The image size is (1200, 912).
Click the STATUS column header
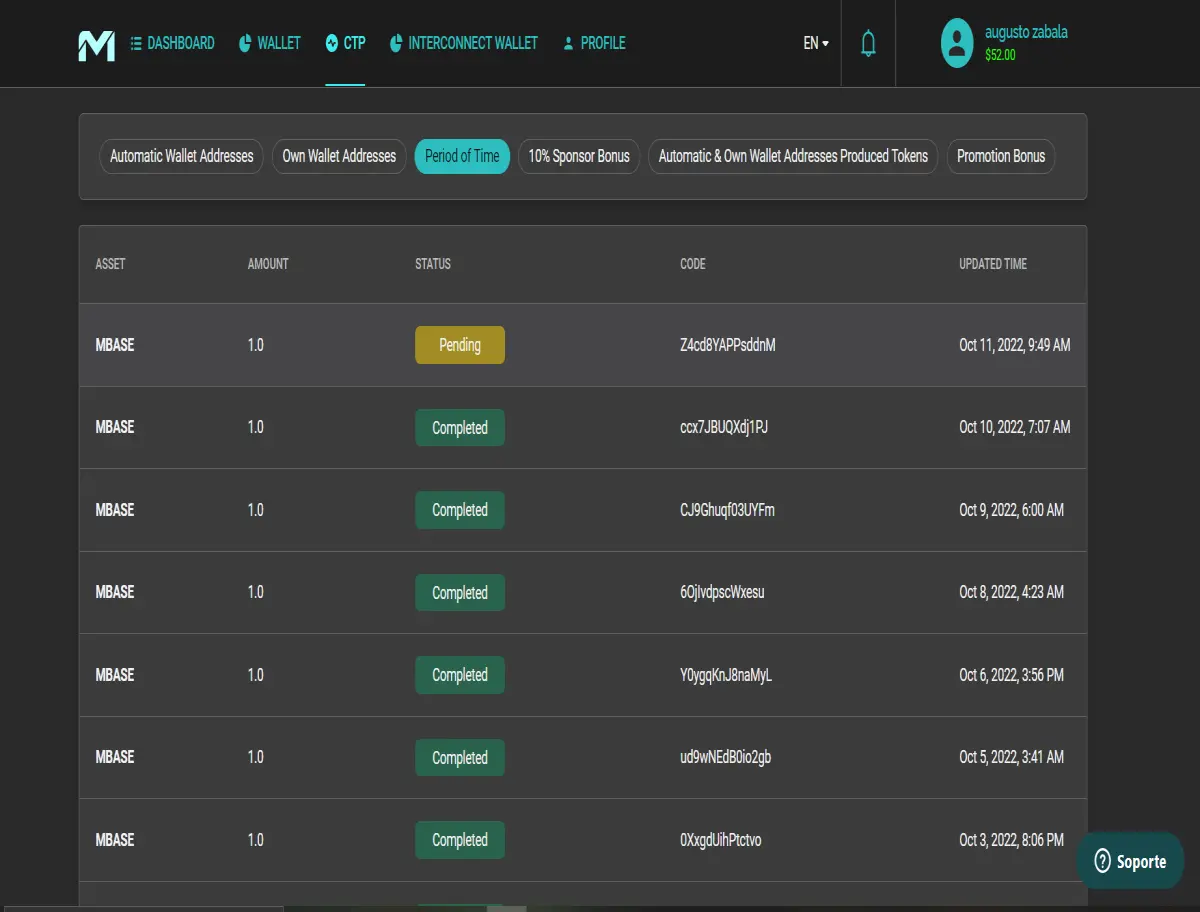[x=433, y=264]
